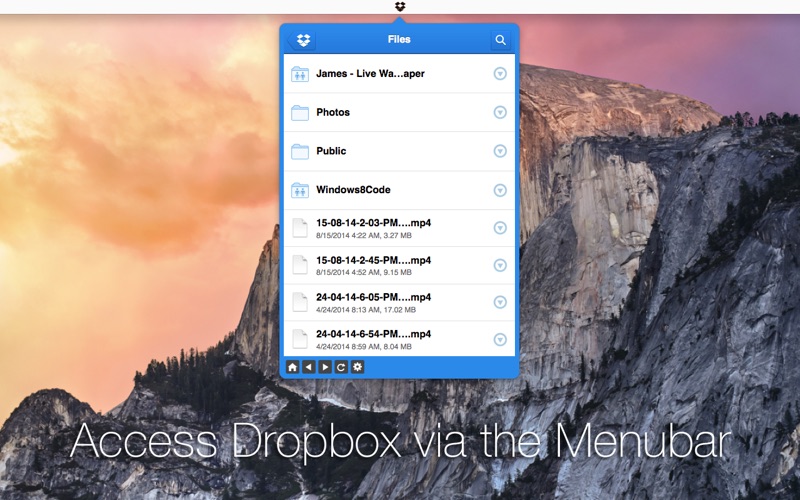Click the Dropbox icon in the menu bar
Image resolution: width=800 pixels, height=500 pixels.
click(400, 6)
